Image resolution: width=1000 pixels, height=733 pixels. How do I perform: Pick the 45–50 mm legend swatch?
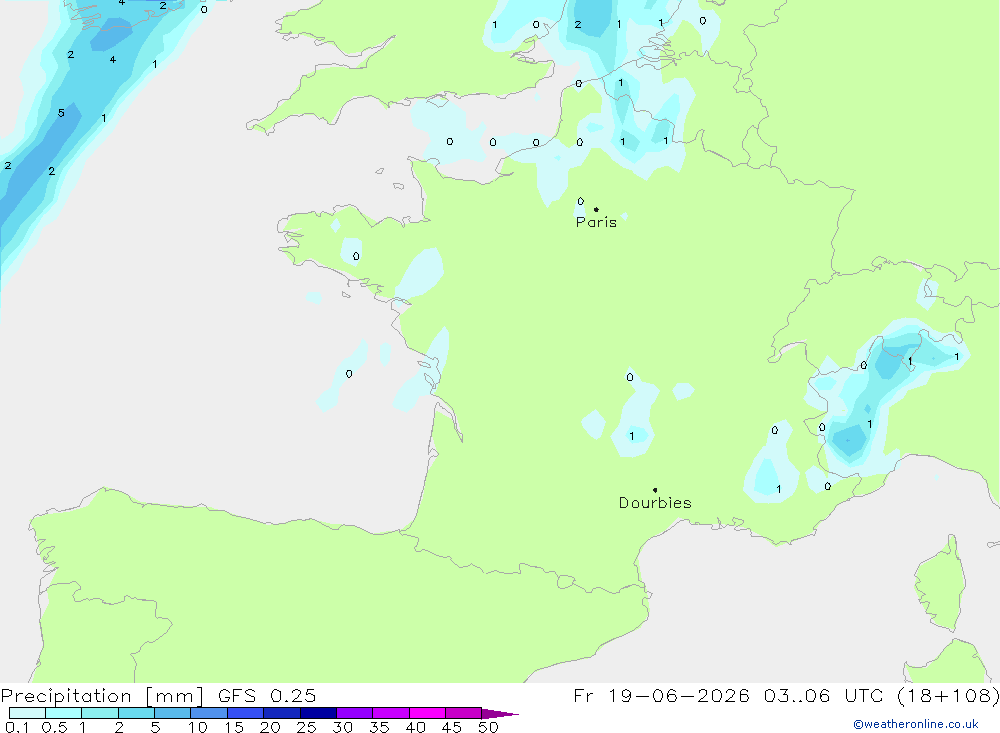(464, 713)
